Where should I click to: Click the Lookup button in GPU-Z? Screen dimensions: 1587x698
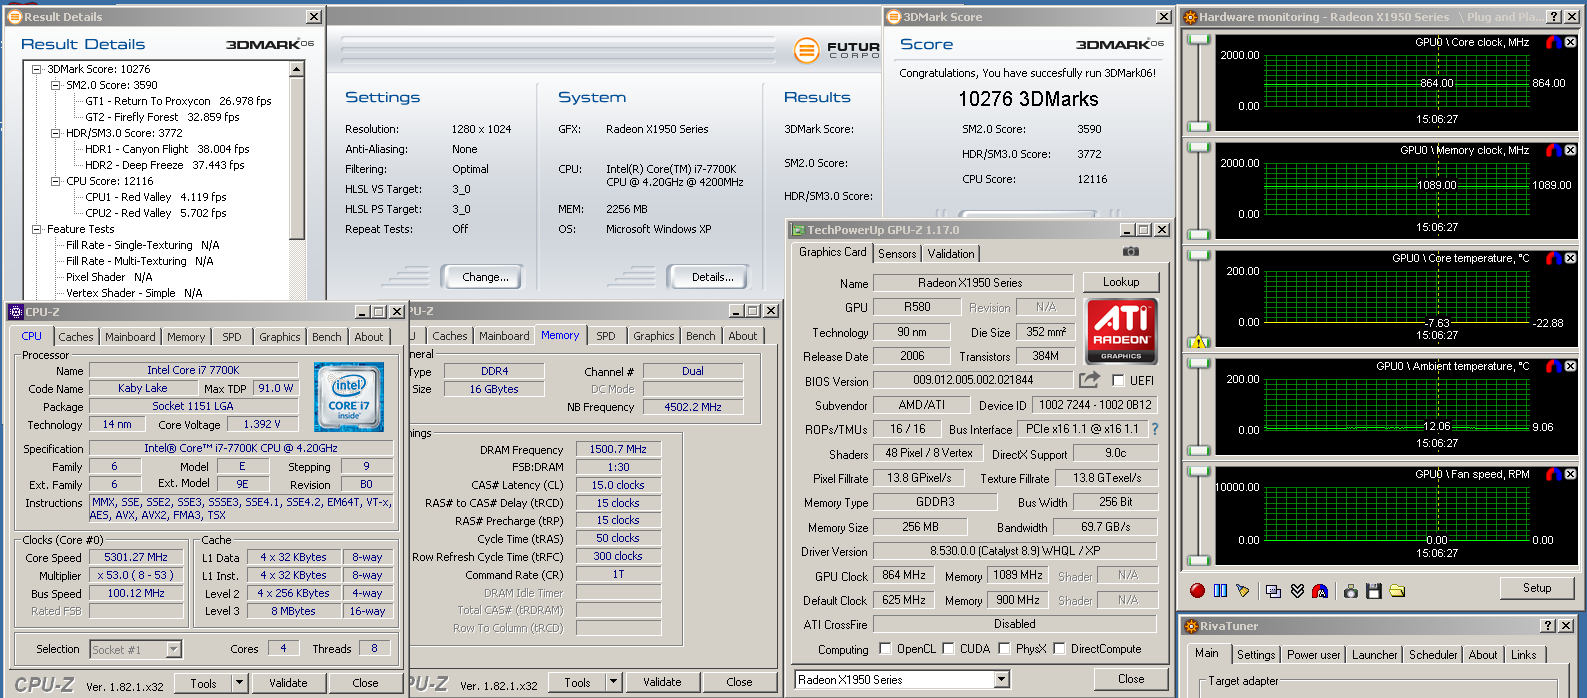1121,282
